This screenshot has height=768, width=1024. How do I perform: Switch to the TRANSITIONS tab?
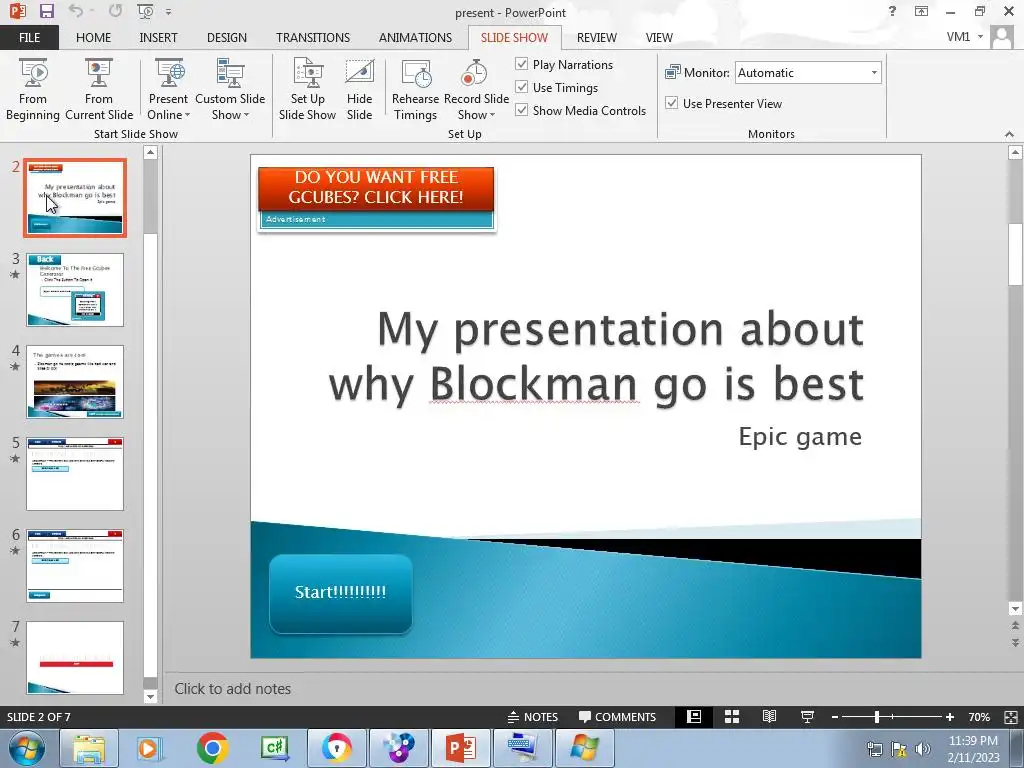click(x=313, y=37)
